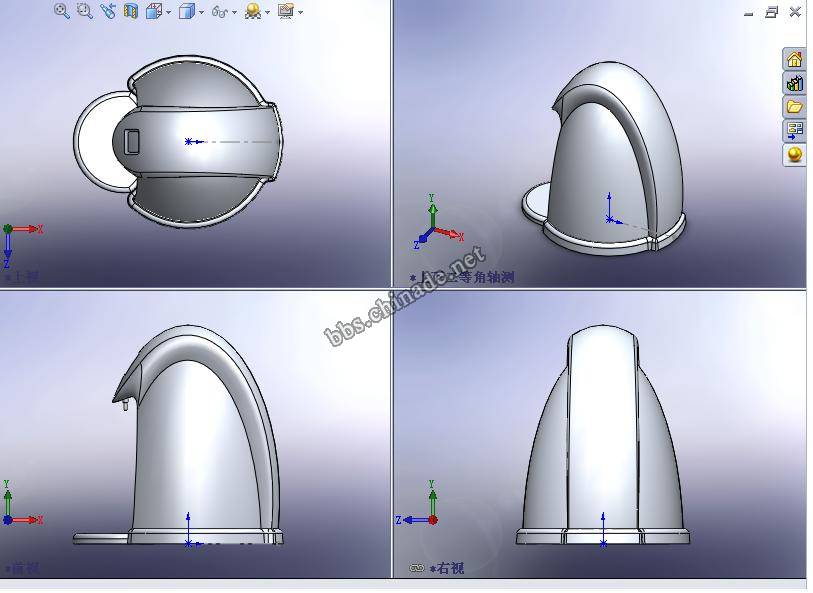Viewport: 813px width, 593px height.
Task: Click the Hide/Show Items glasses icon
Action: point(219,11)
